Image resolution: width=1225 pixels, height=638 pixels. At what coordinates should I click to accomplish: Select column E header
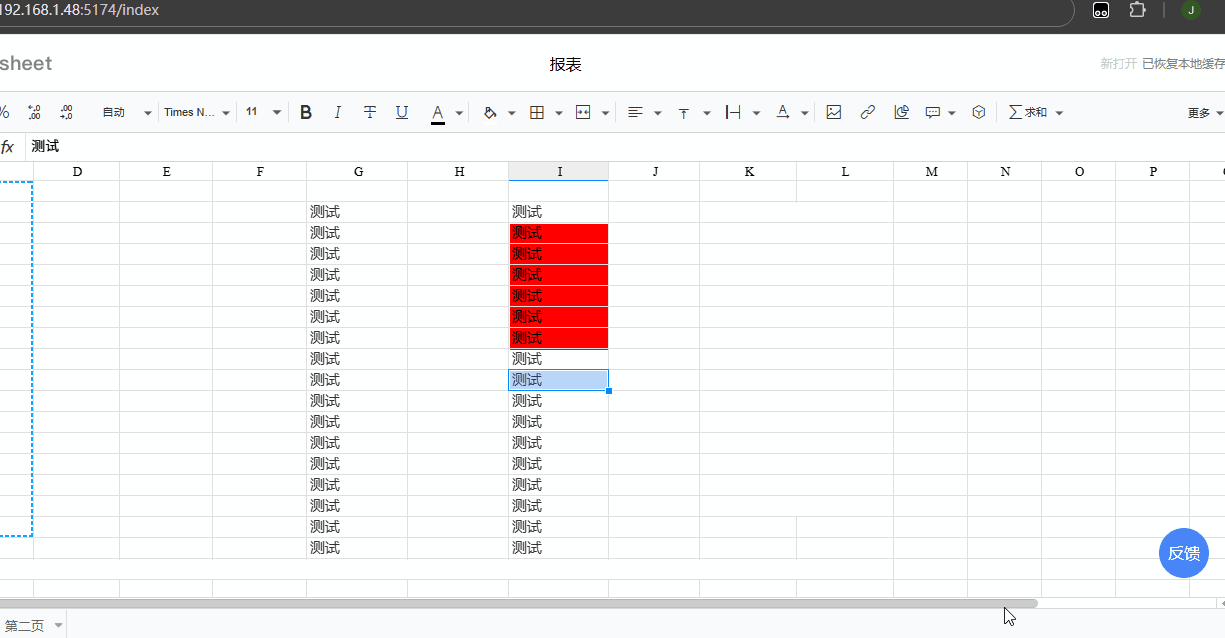166,172
